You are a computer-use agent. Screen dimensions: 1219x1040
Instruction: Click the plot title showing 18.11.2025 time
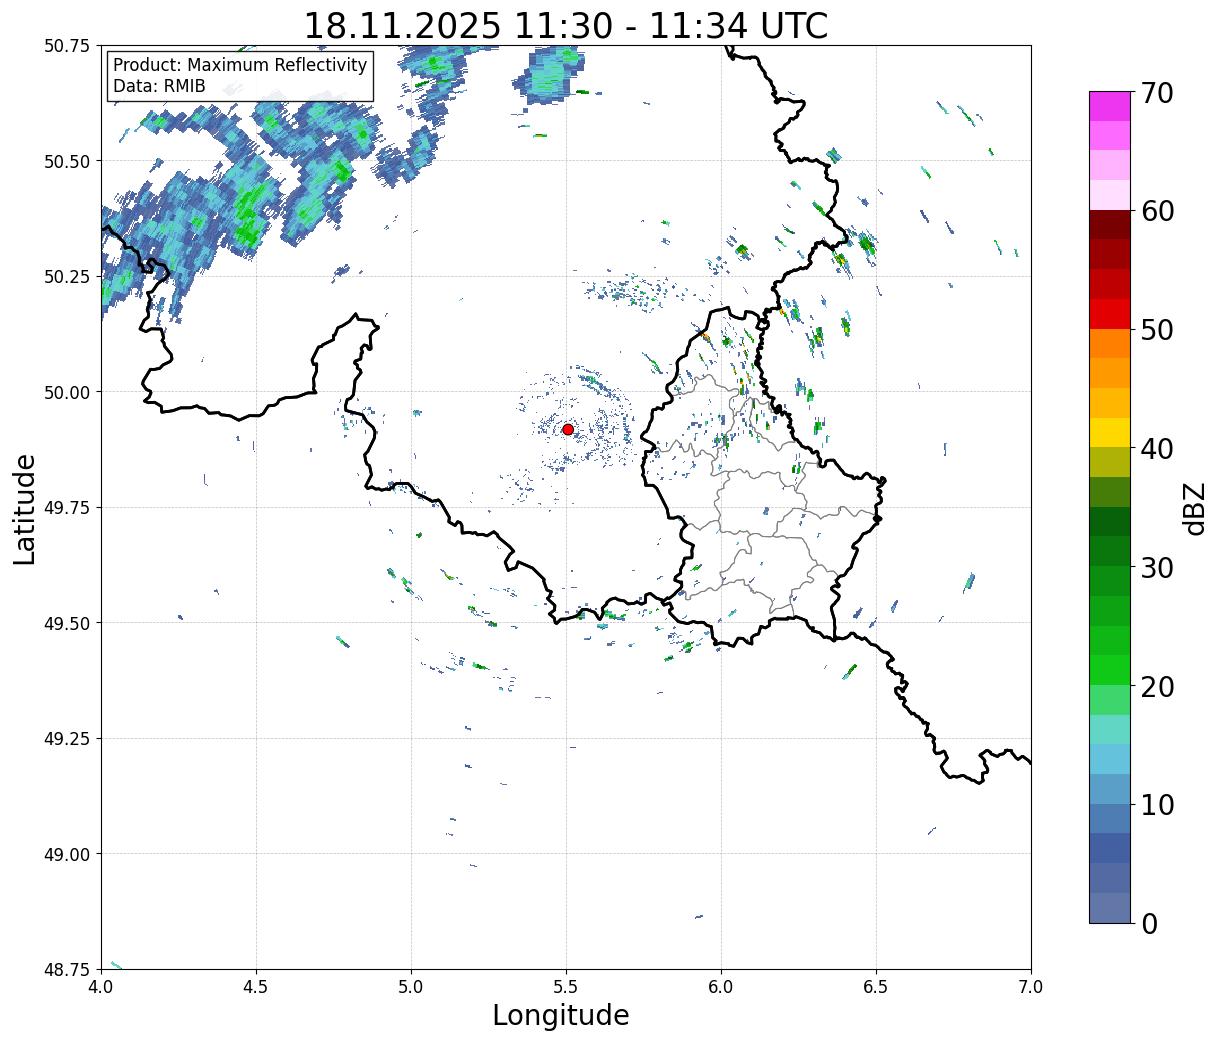[x=566, y=26]
